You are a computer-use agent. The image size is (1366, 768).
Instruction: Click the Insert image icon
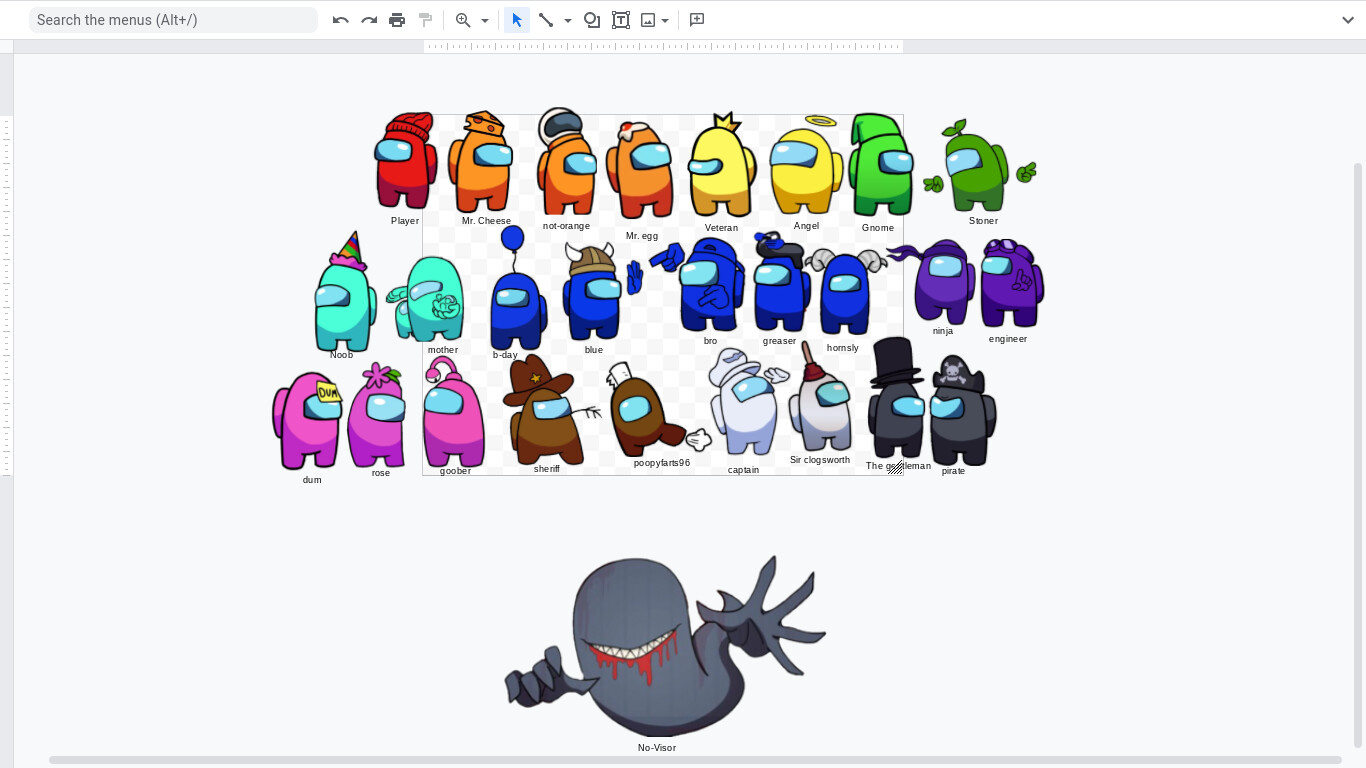click(648, 19)
